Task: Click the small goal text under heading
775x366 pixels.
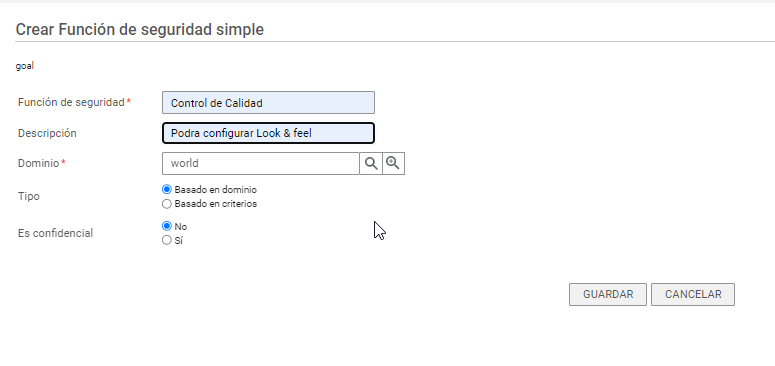Action: coord(25,66)
